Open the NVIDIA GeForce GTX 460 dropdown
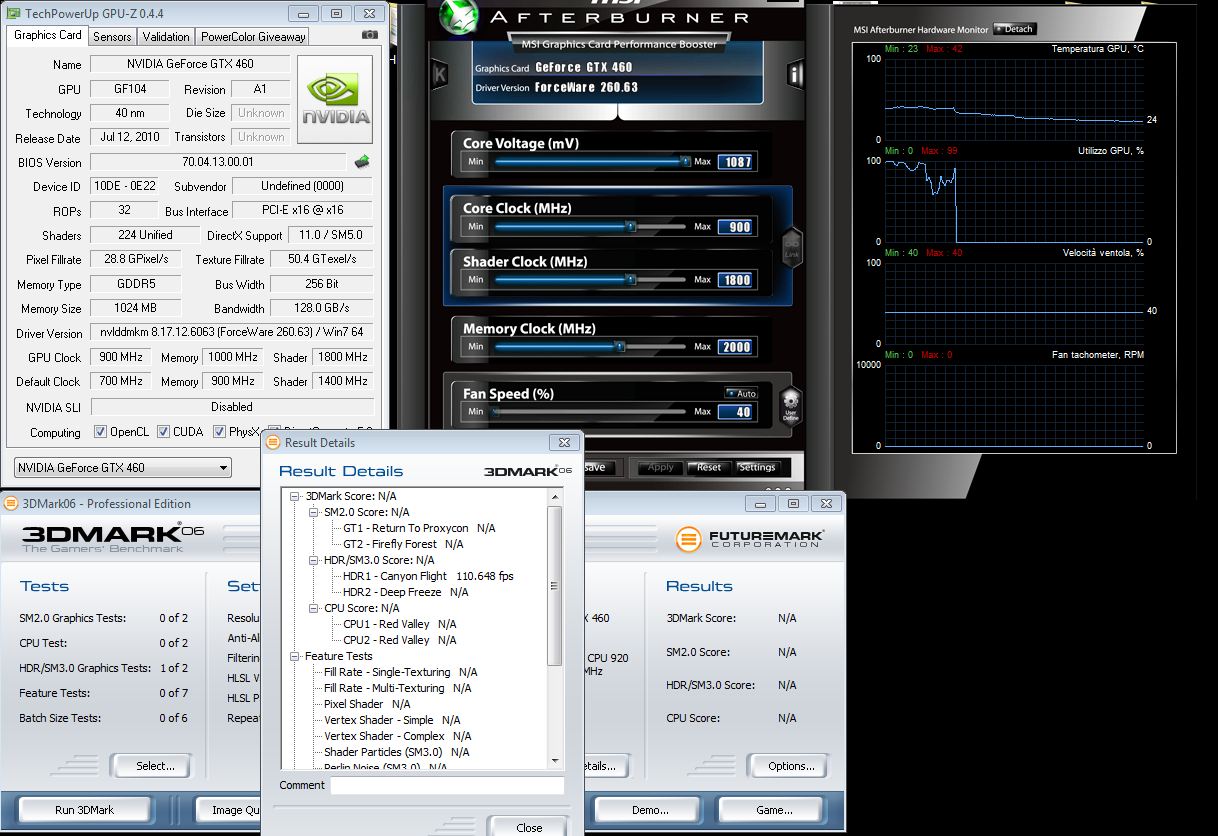 tap(123, 467)
